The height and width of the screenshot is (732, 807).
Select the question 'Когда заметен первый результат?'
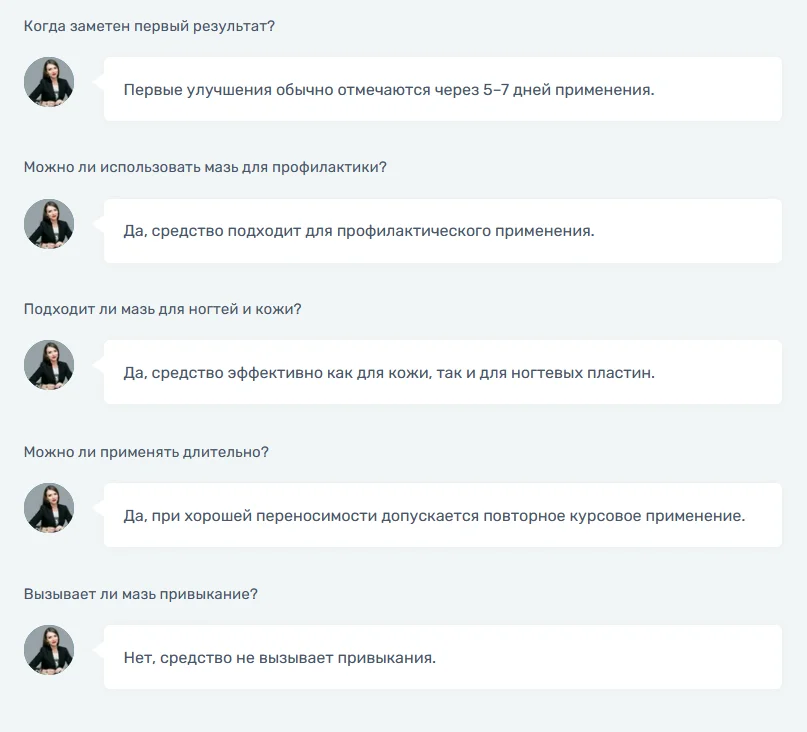149,26
